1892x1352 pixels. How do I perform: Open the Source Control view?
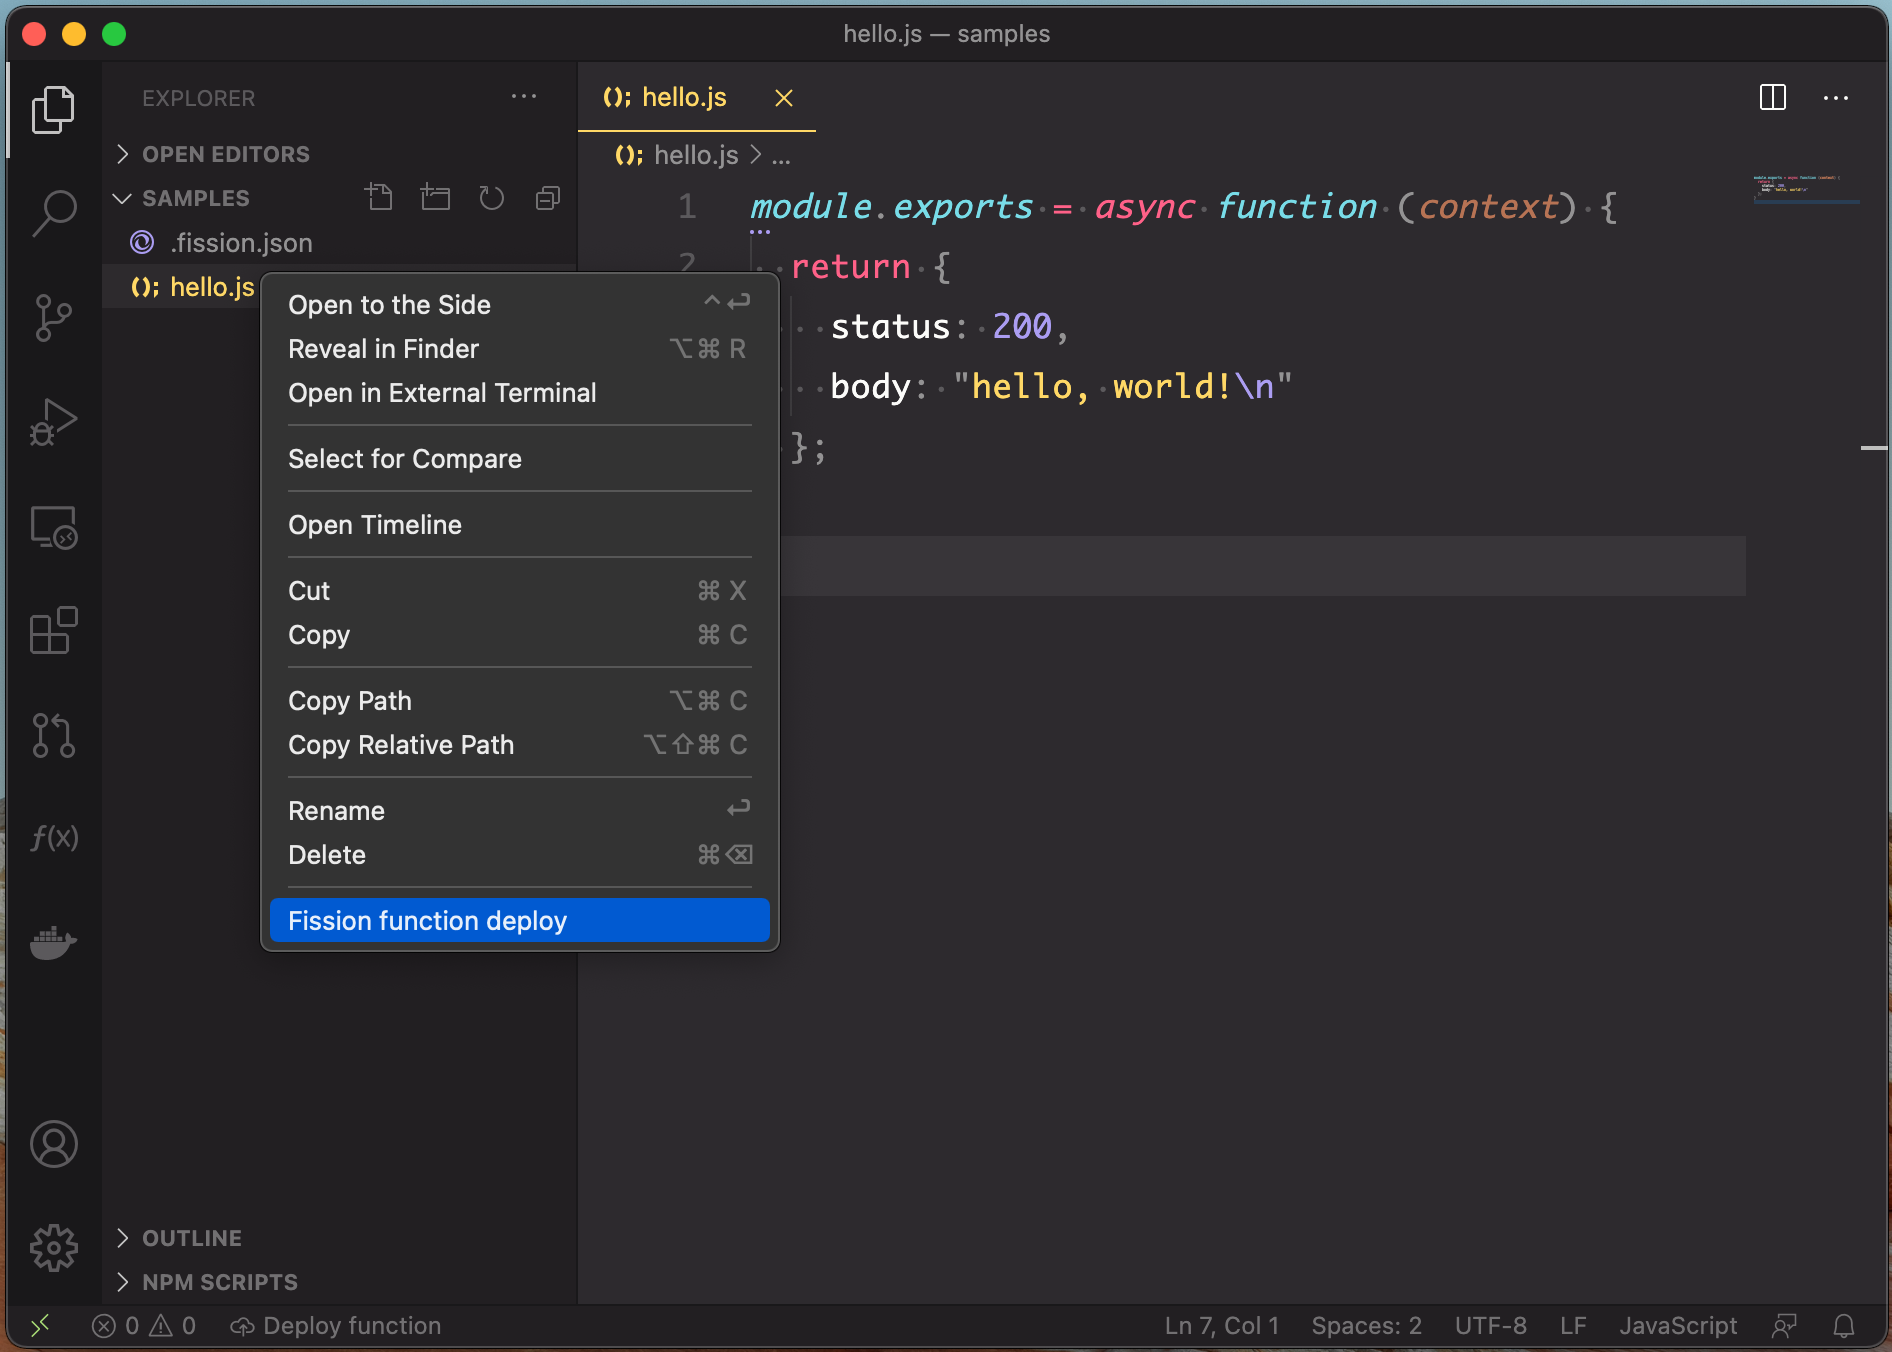pos(54,318)
